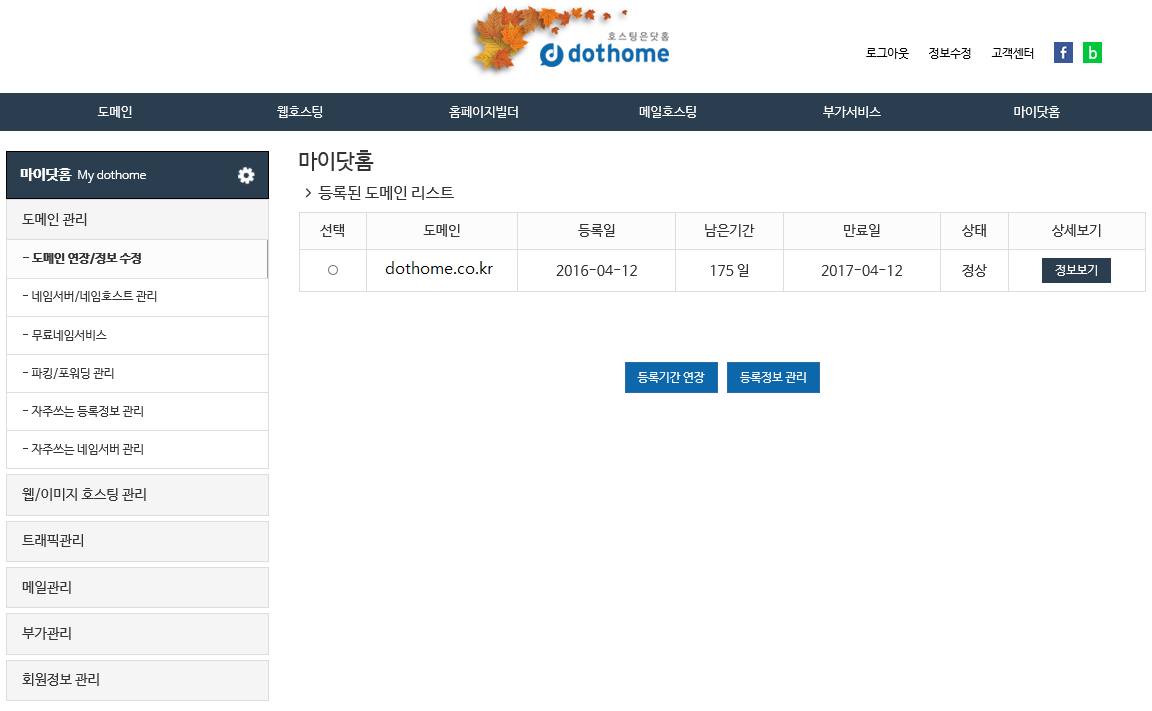Open 정보수정 link
The image size is (1152, 711).
949,53
